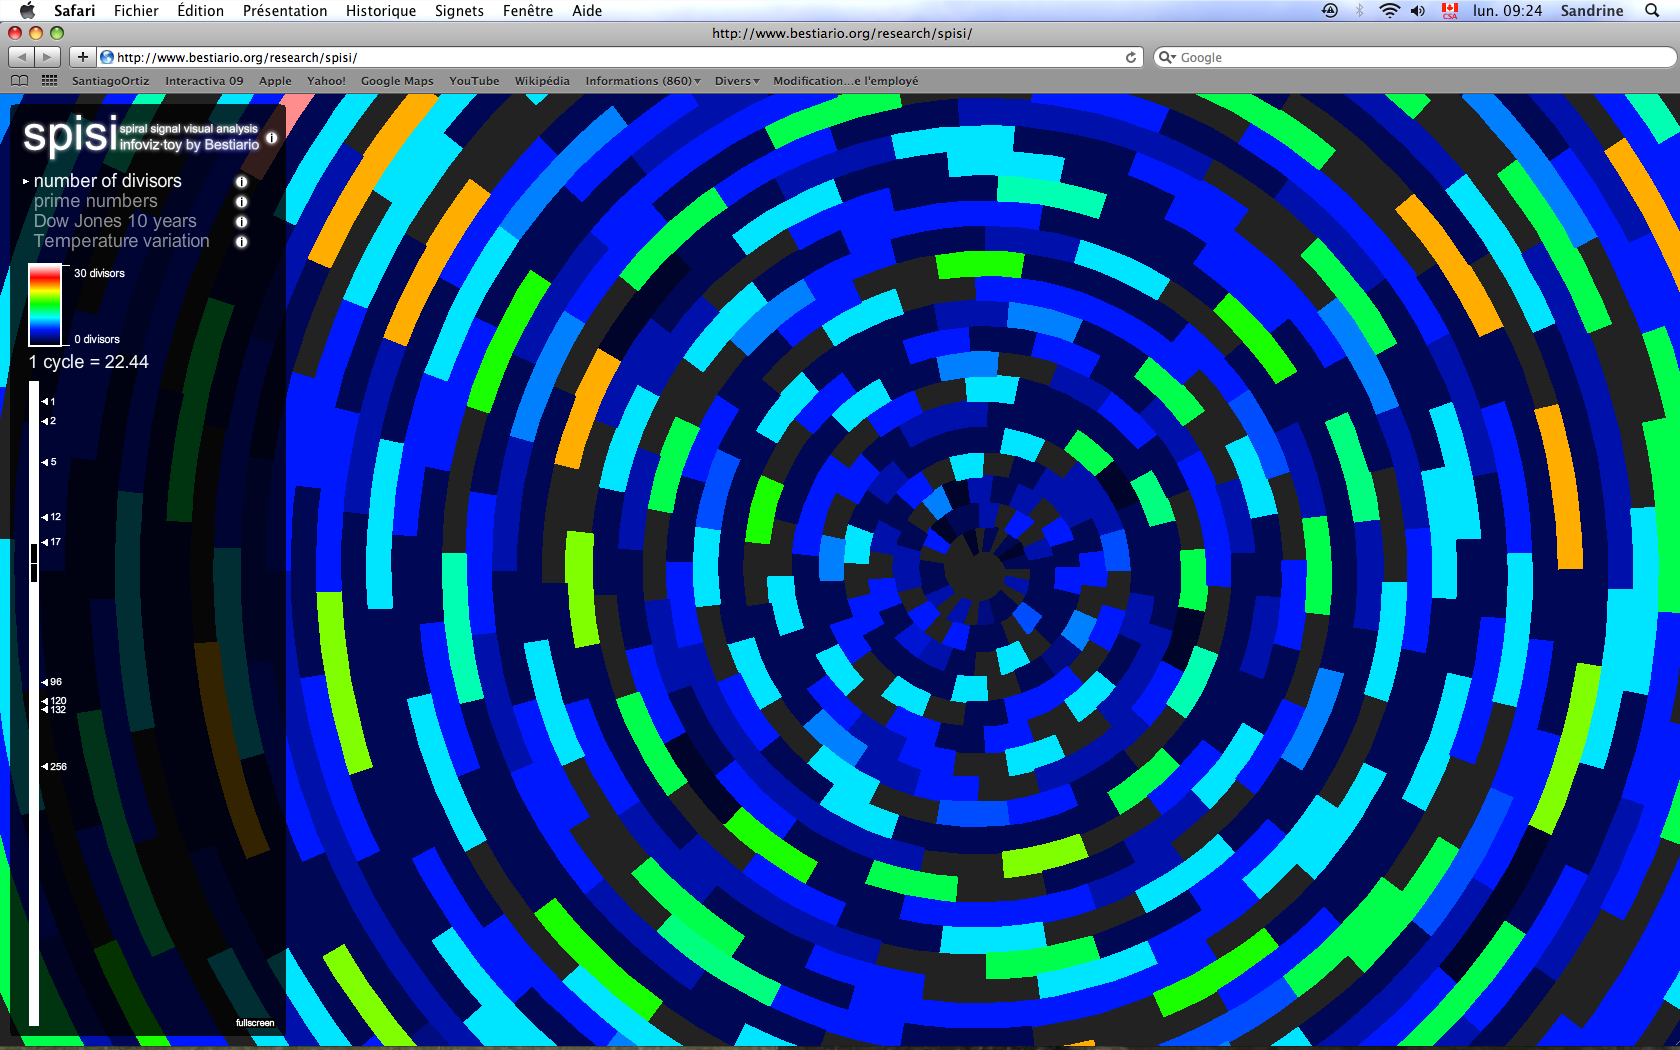The image size is (1680, 1050).
Task: Show info for prime numbers
Action: tap(241, 202)
